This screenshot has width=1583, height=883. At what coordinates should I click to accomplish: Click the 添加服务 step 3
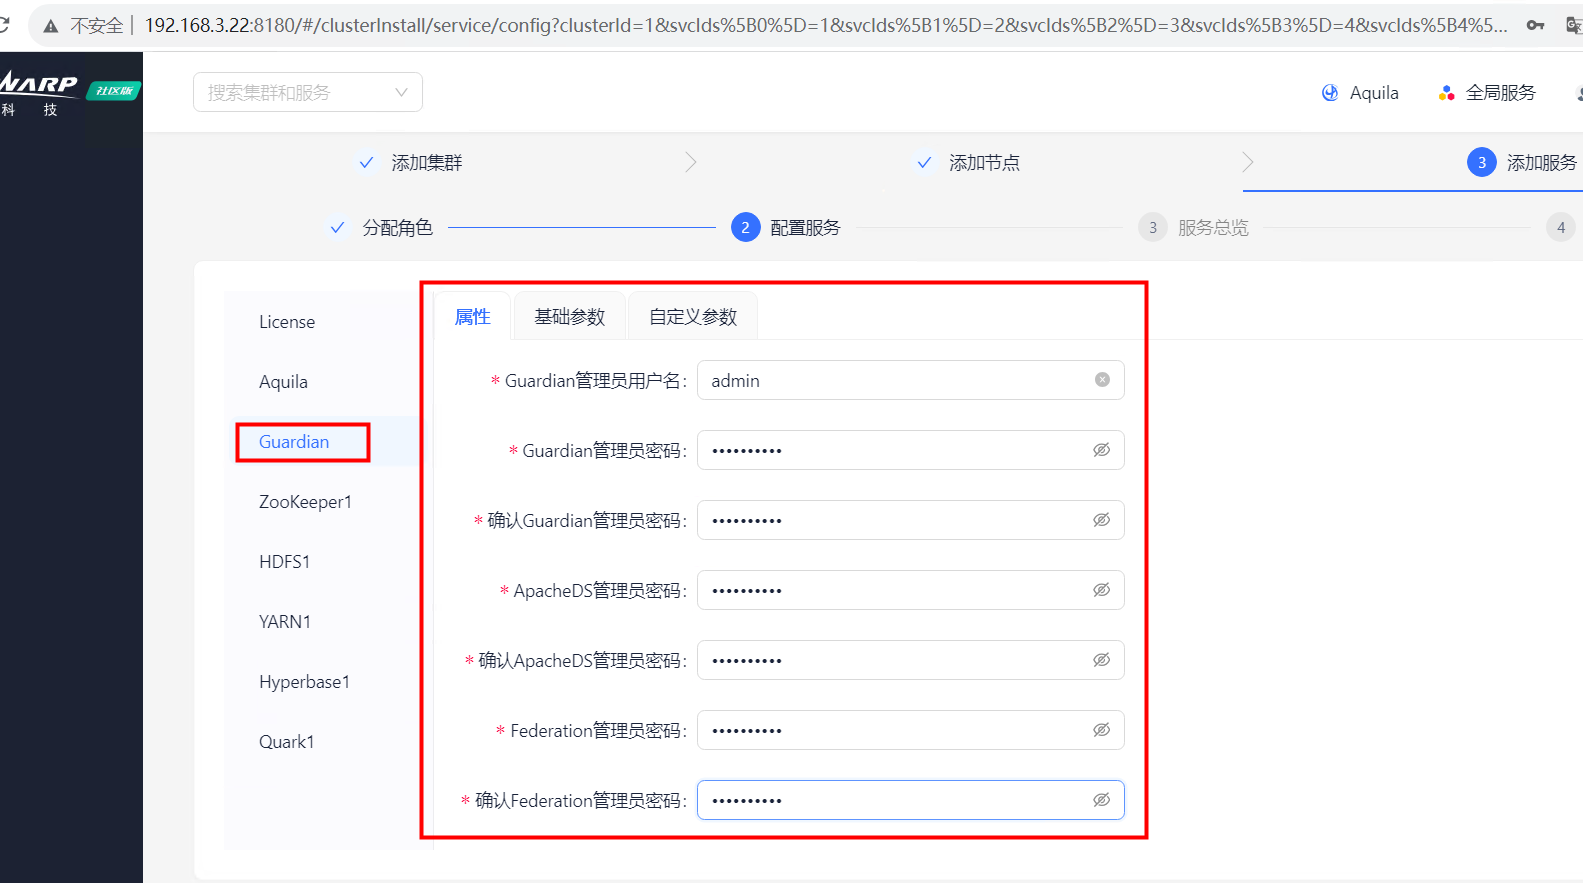[x=1522, y=163]
